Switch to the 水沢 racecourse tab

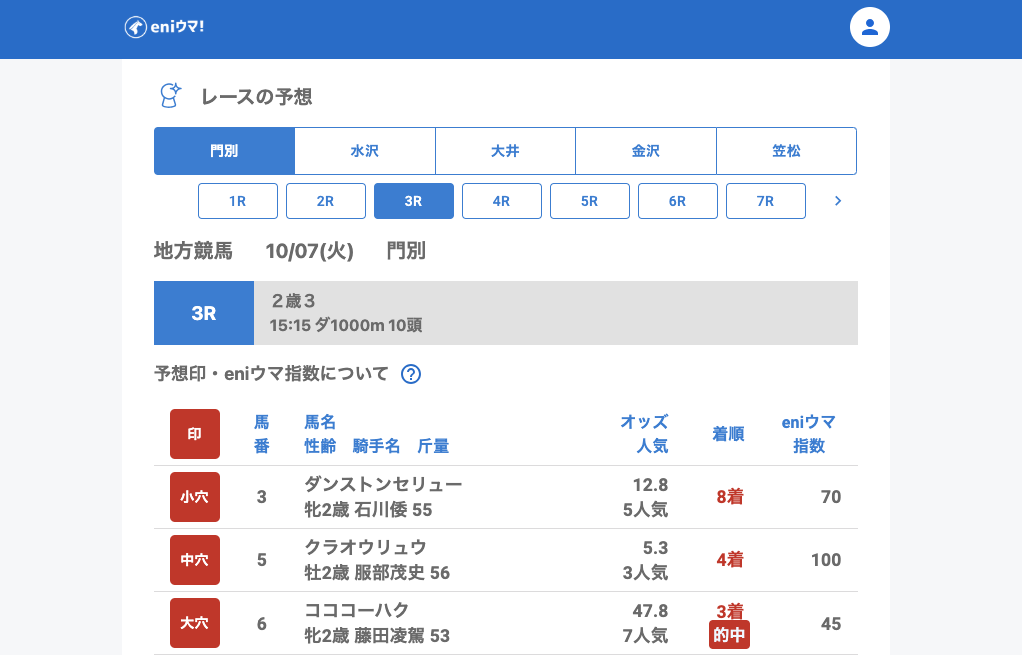tap(364, 151)
